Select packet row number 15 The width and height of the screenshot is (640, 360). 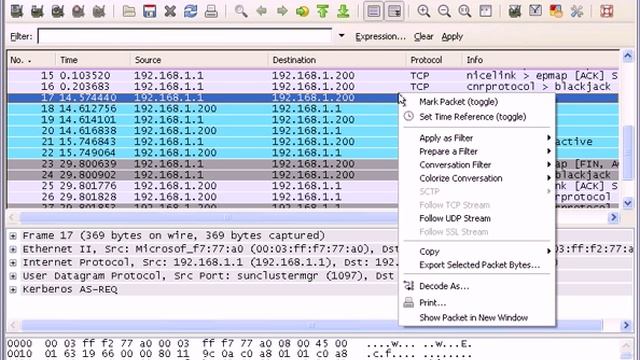(x=313, y=76)
